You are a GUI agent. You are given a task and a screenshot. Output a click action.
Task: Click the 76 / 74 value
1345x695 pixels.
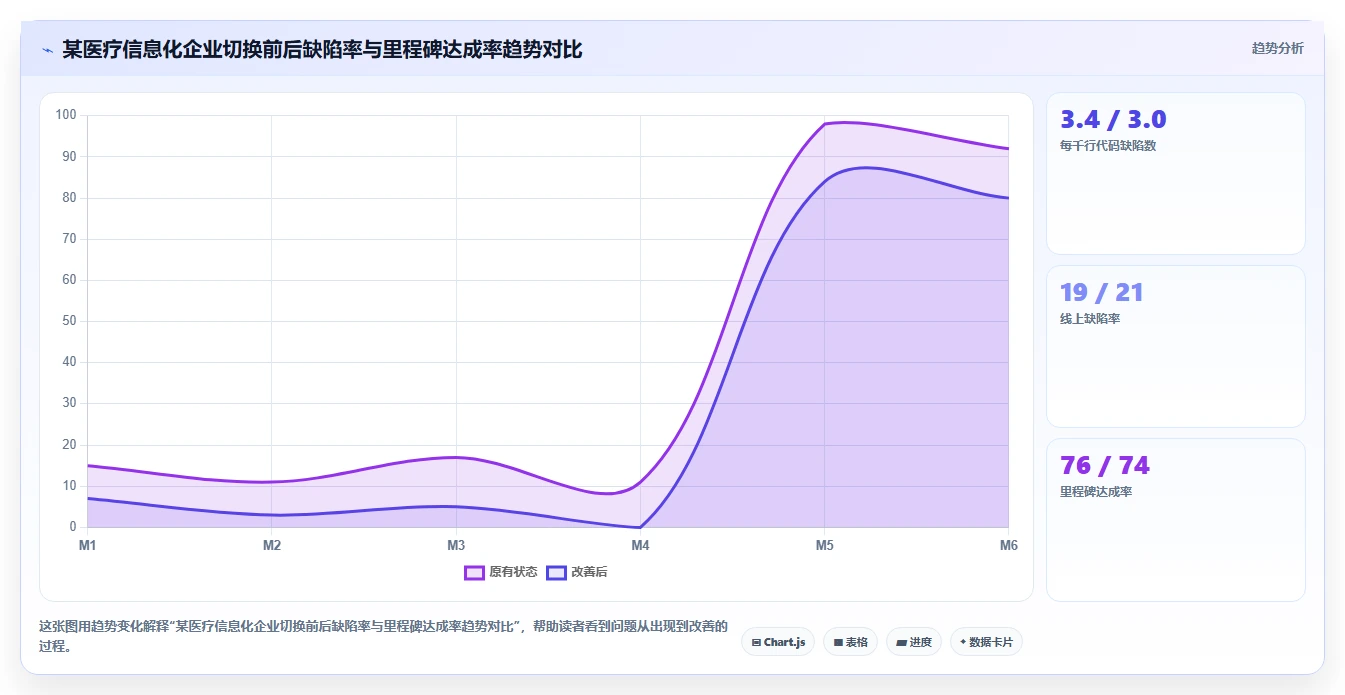click(x=1105, y=466)
